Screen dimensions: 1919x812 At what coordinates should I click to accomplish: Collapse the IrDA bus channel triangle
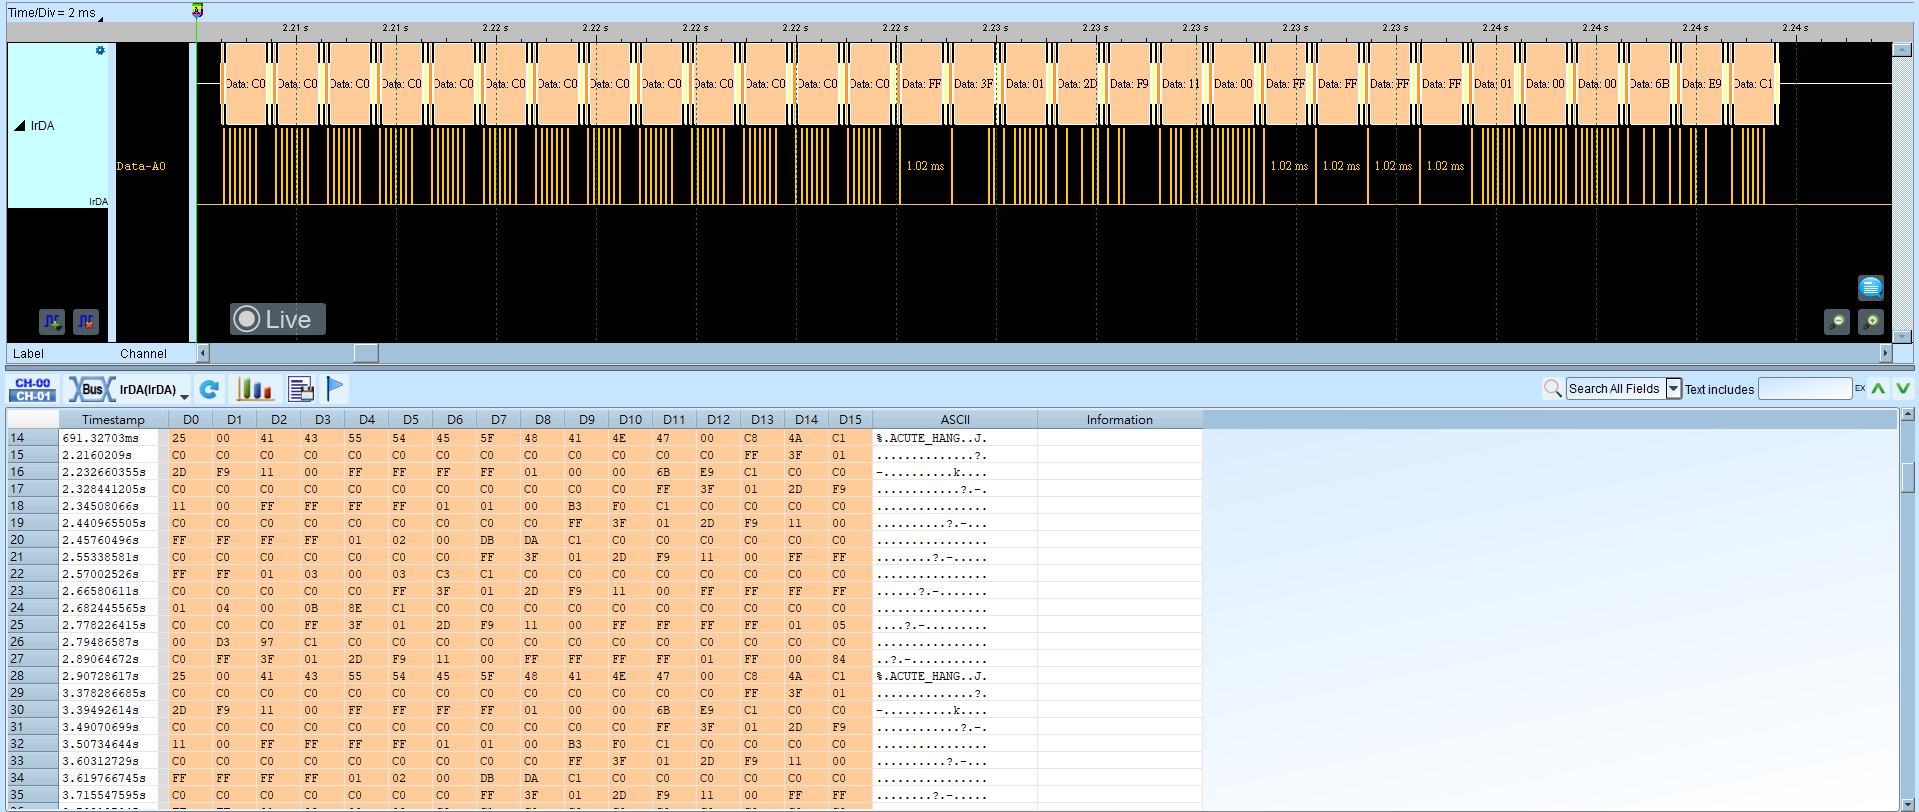pyautogui.click(x=19, y=126)
